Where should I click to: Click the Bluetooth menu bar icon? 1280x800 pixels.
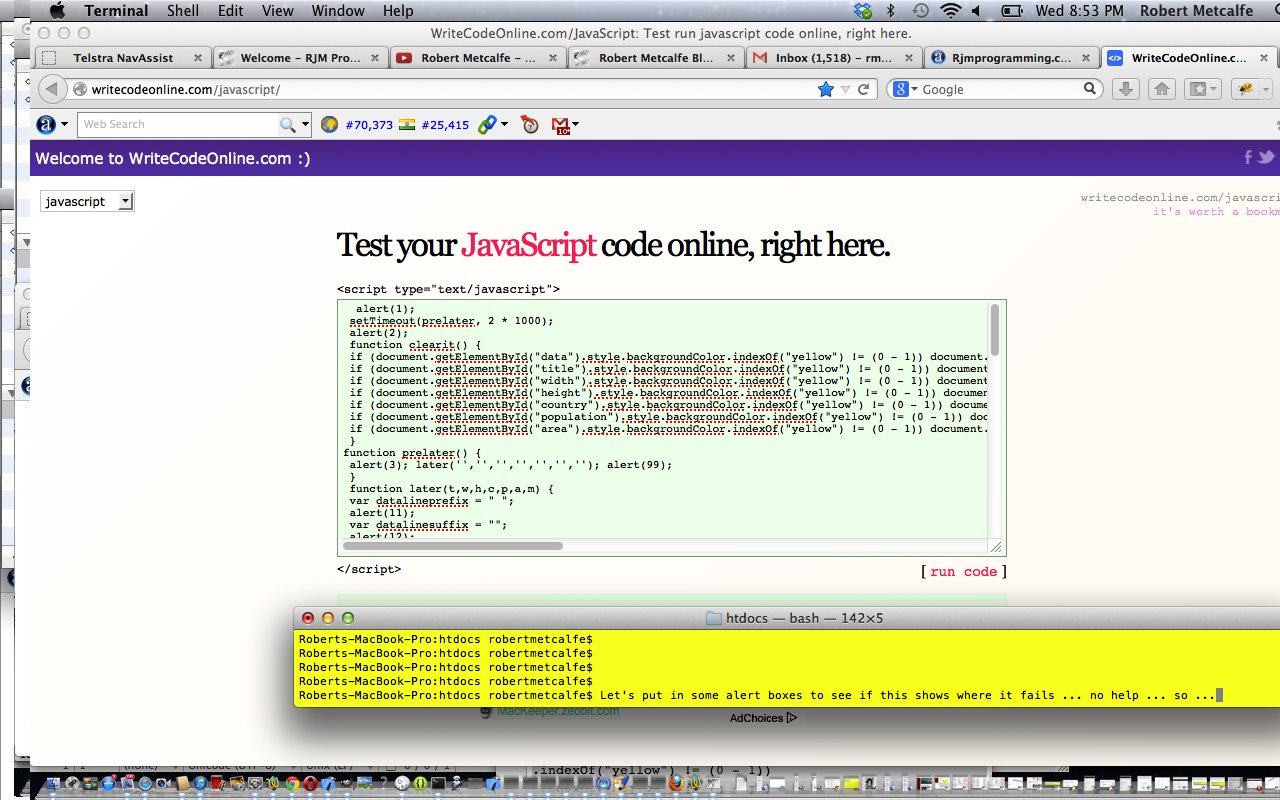(x=891, y=11)
